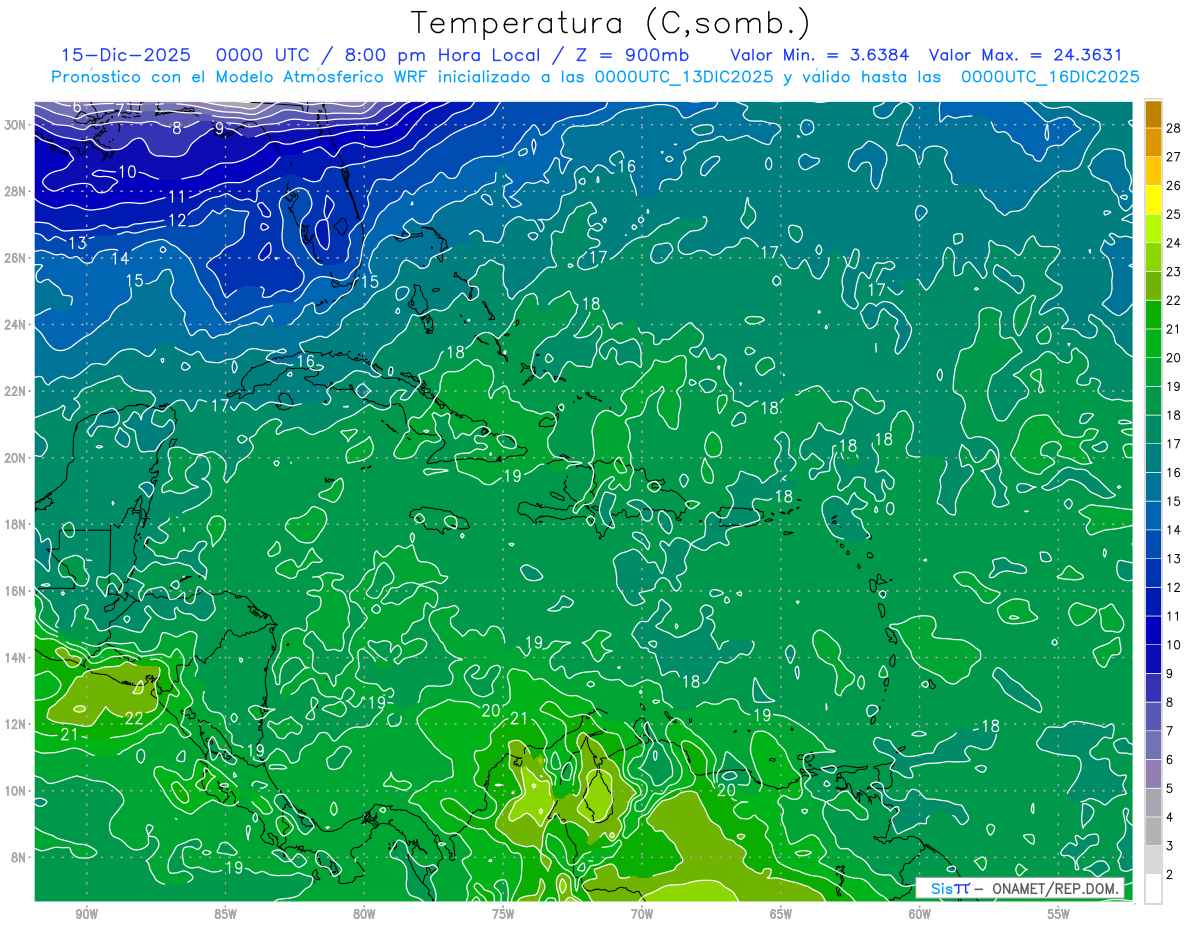Click the color scale value '5'

tap(1170, 789)
